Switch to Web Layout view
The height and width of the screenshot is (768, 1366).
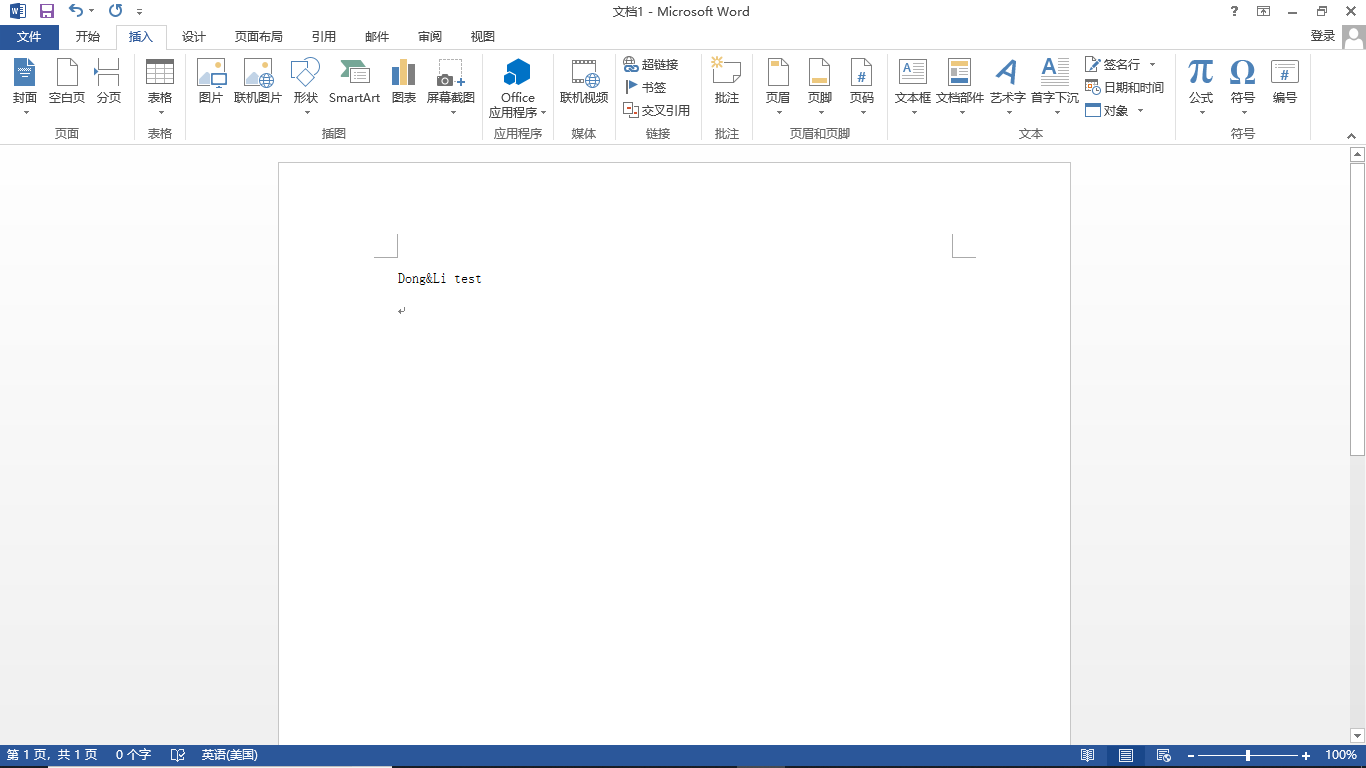tap(1164, 755)
